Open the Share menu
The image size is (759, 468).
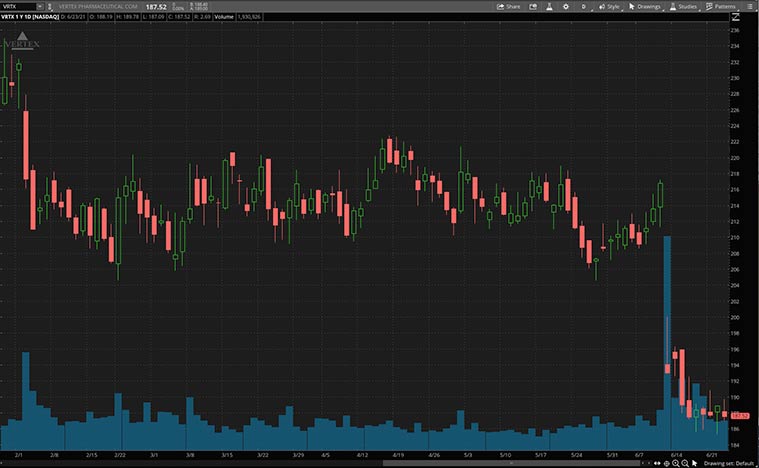pos(507,6)
